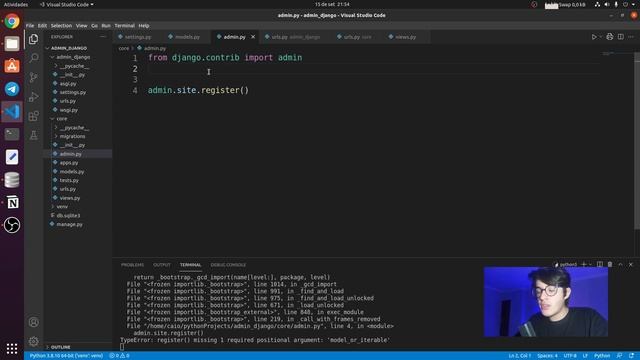Change the encoding via UTF-8
The width and height of the screenshot is (640, 360).
click(x=570, y=356)
